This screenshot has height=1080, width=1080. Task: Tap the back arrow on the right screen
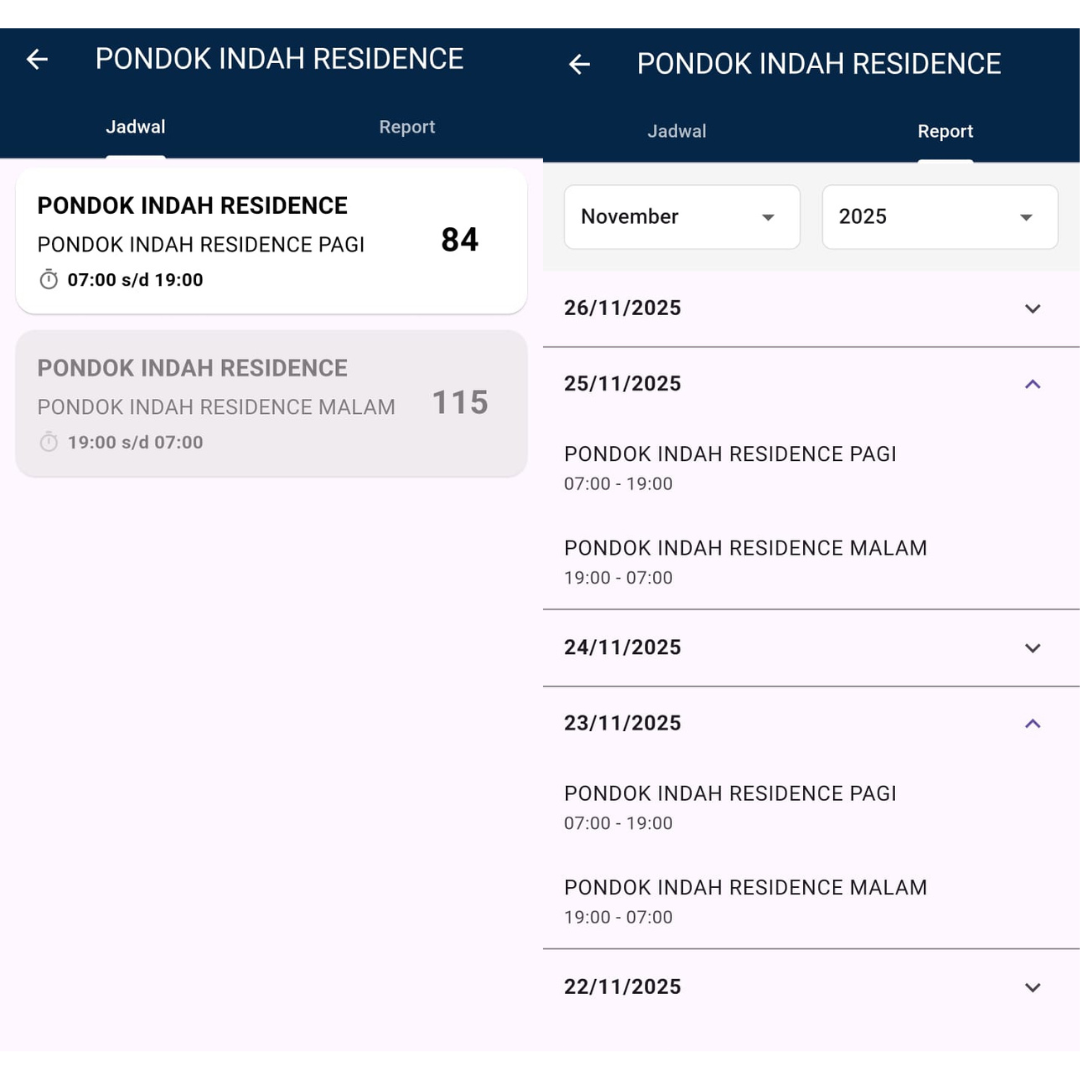coord(579,65)
